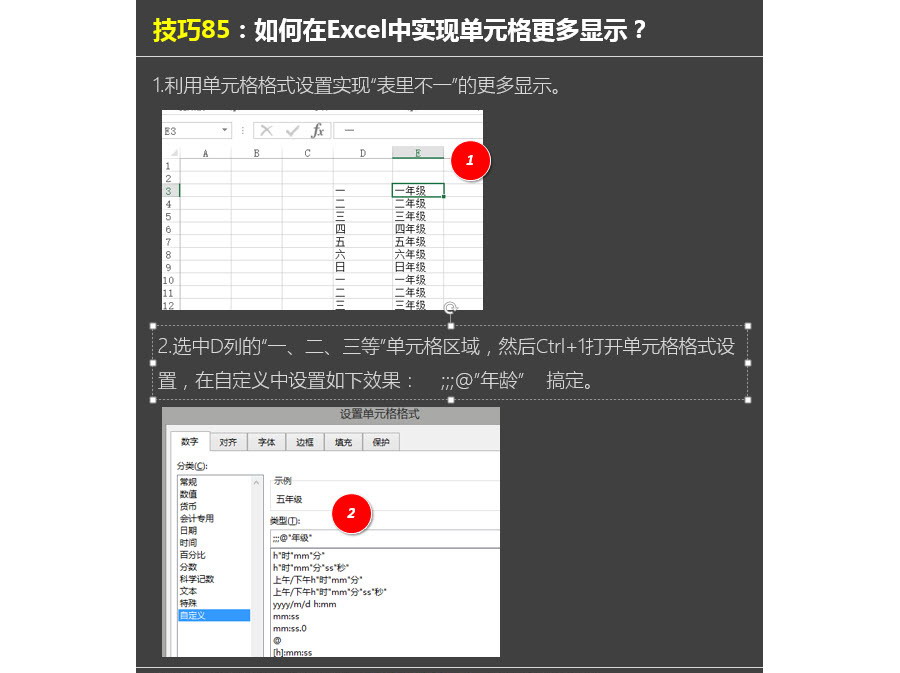The image size is (900, 673).
Task: Click in the formula bar input area
Action: [x=408, y=130]
